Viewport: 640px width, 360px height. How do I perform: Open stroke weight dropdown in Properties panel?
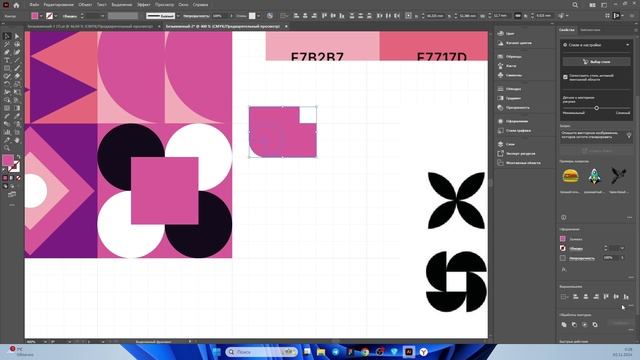pyautogui.click(x=622, y=248)
